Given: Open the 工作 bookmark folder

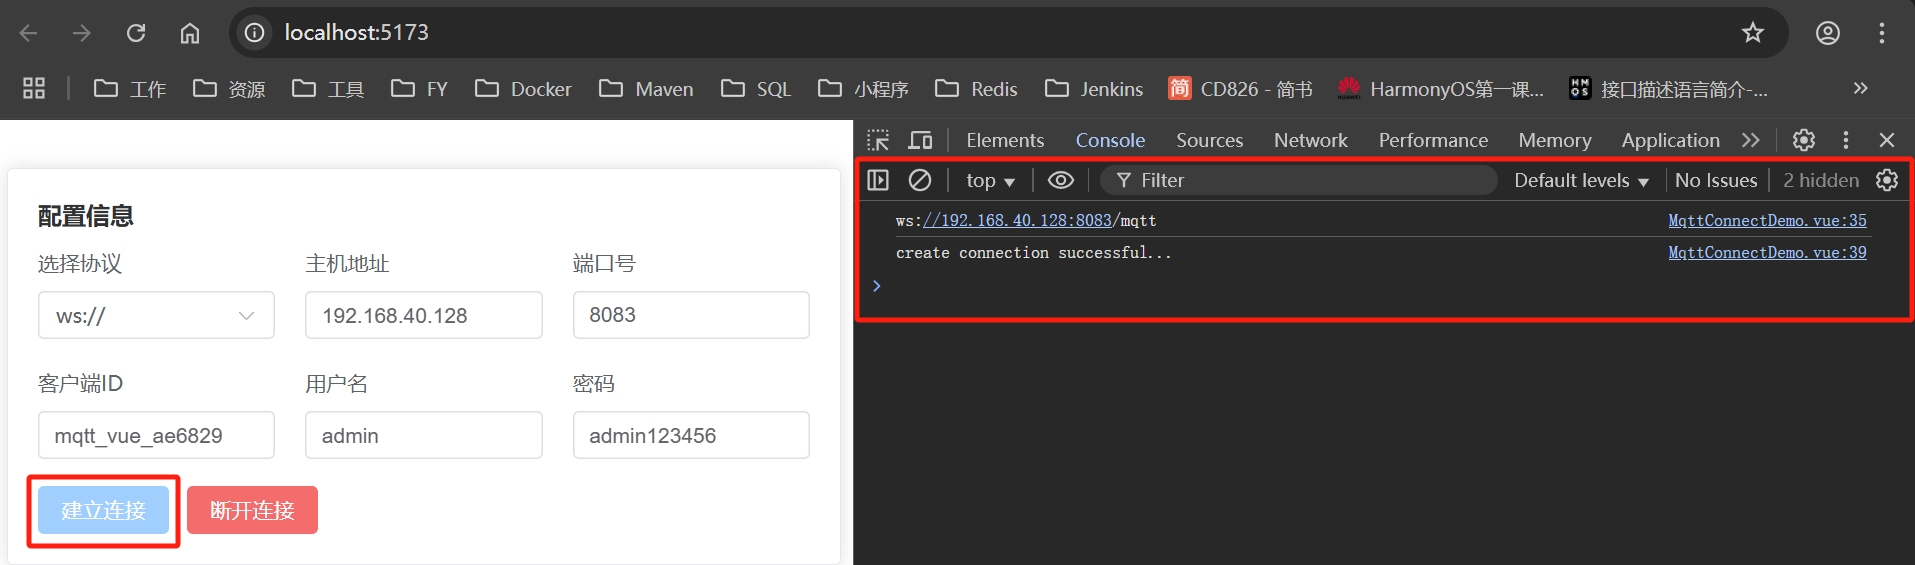Looking at the screenshot, I should [130, 89].
